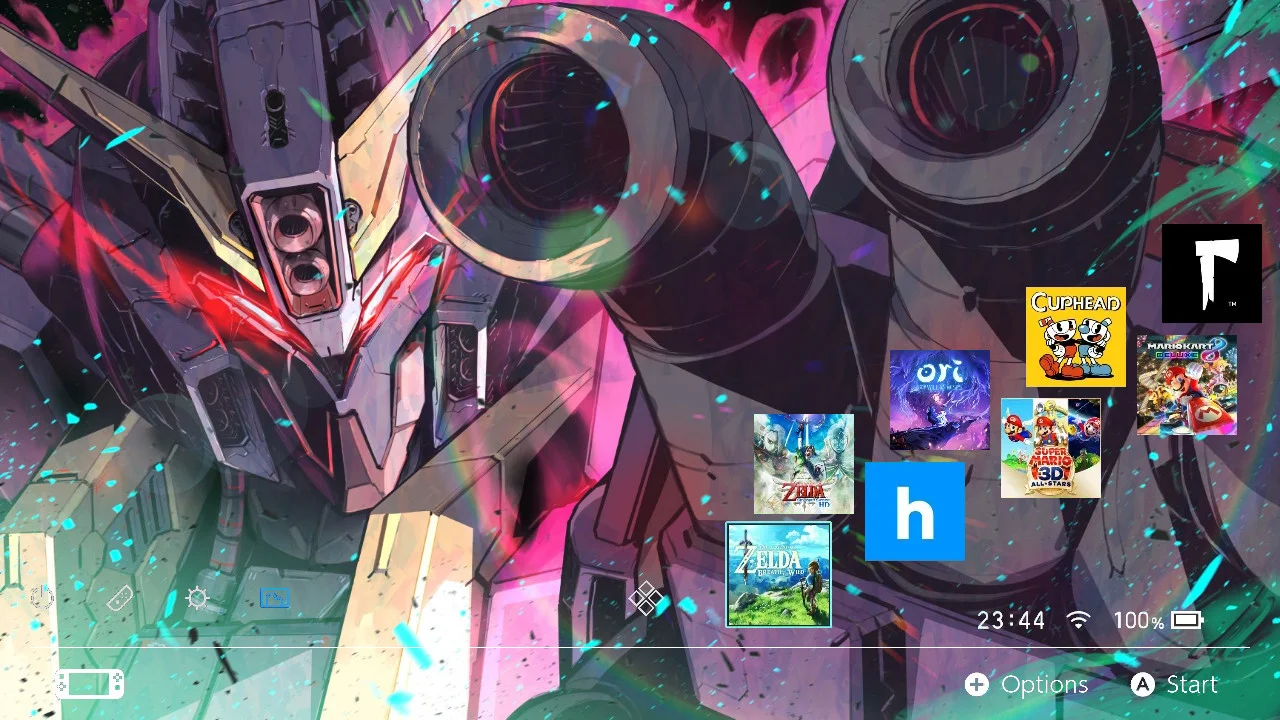Open the Controllers icon

[x=120, y=599]
